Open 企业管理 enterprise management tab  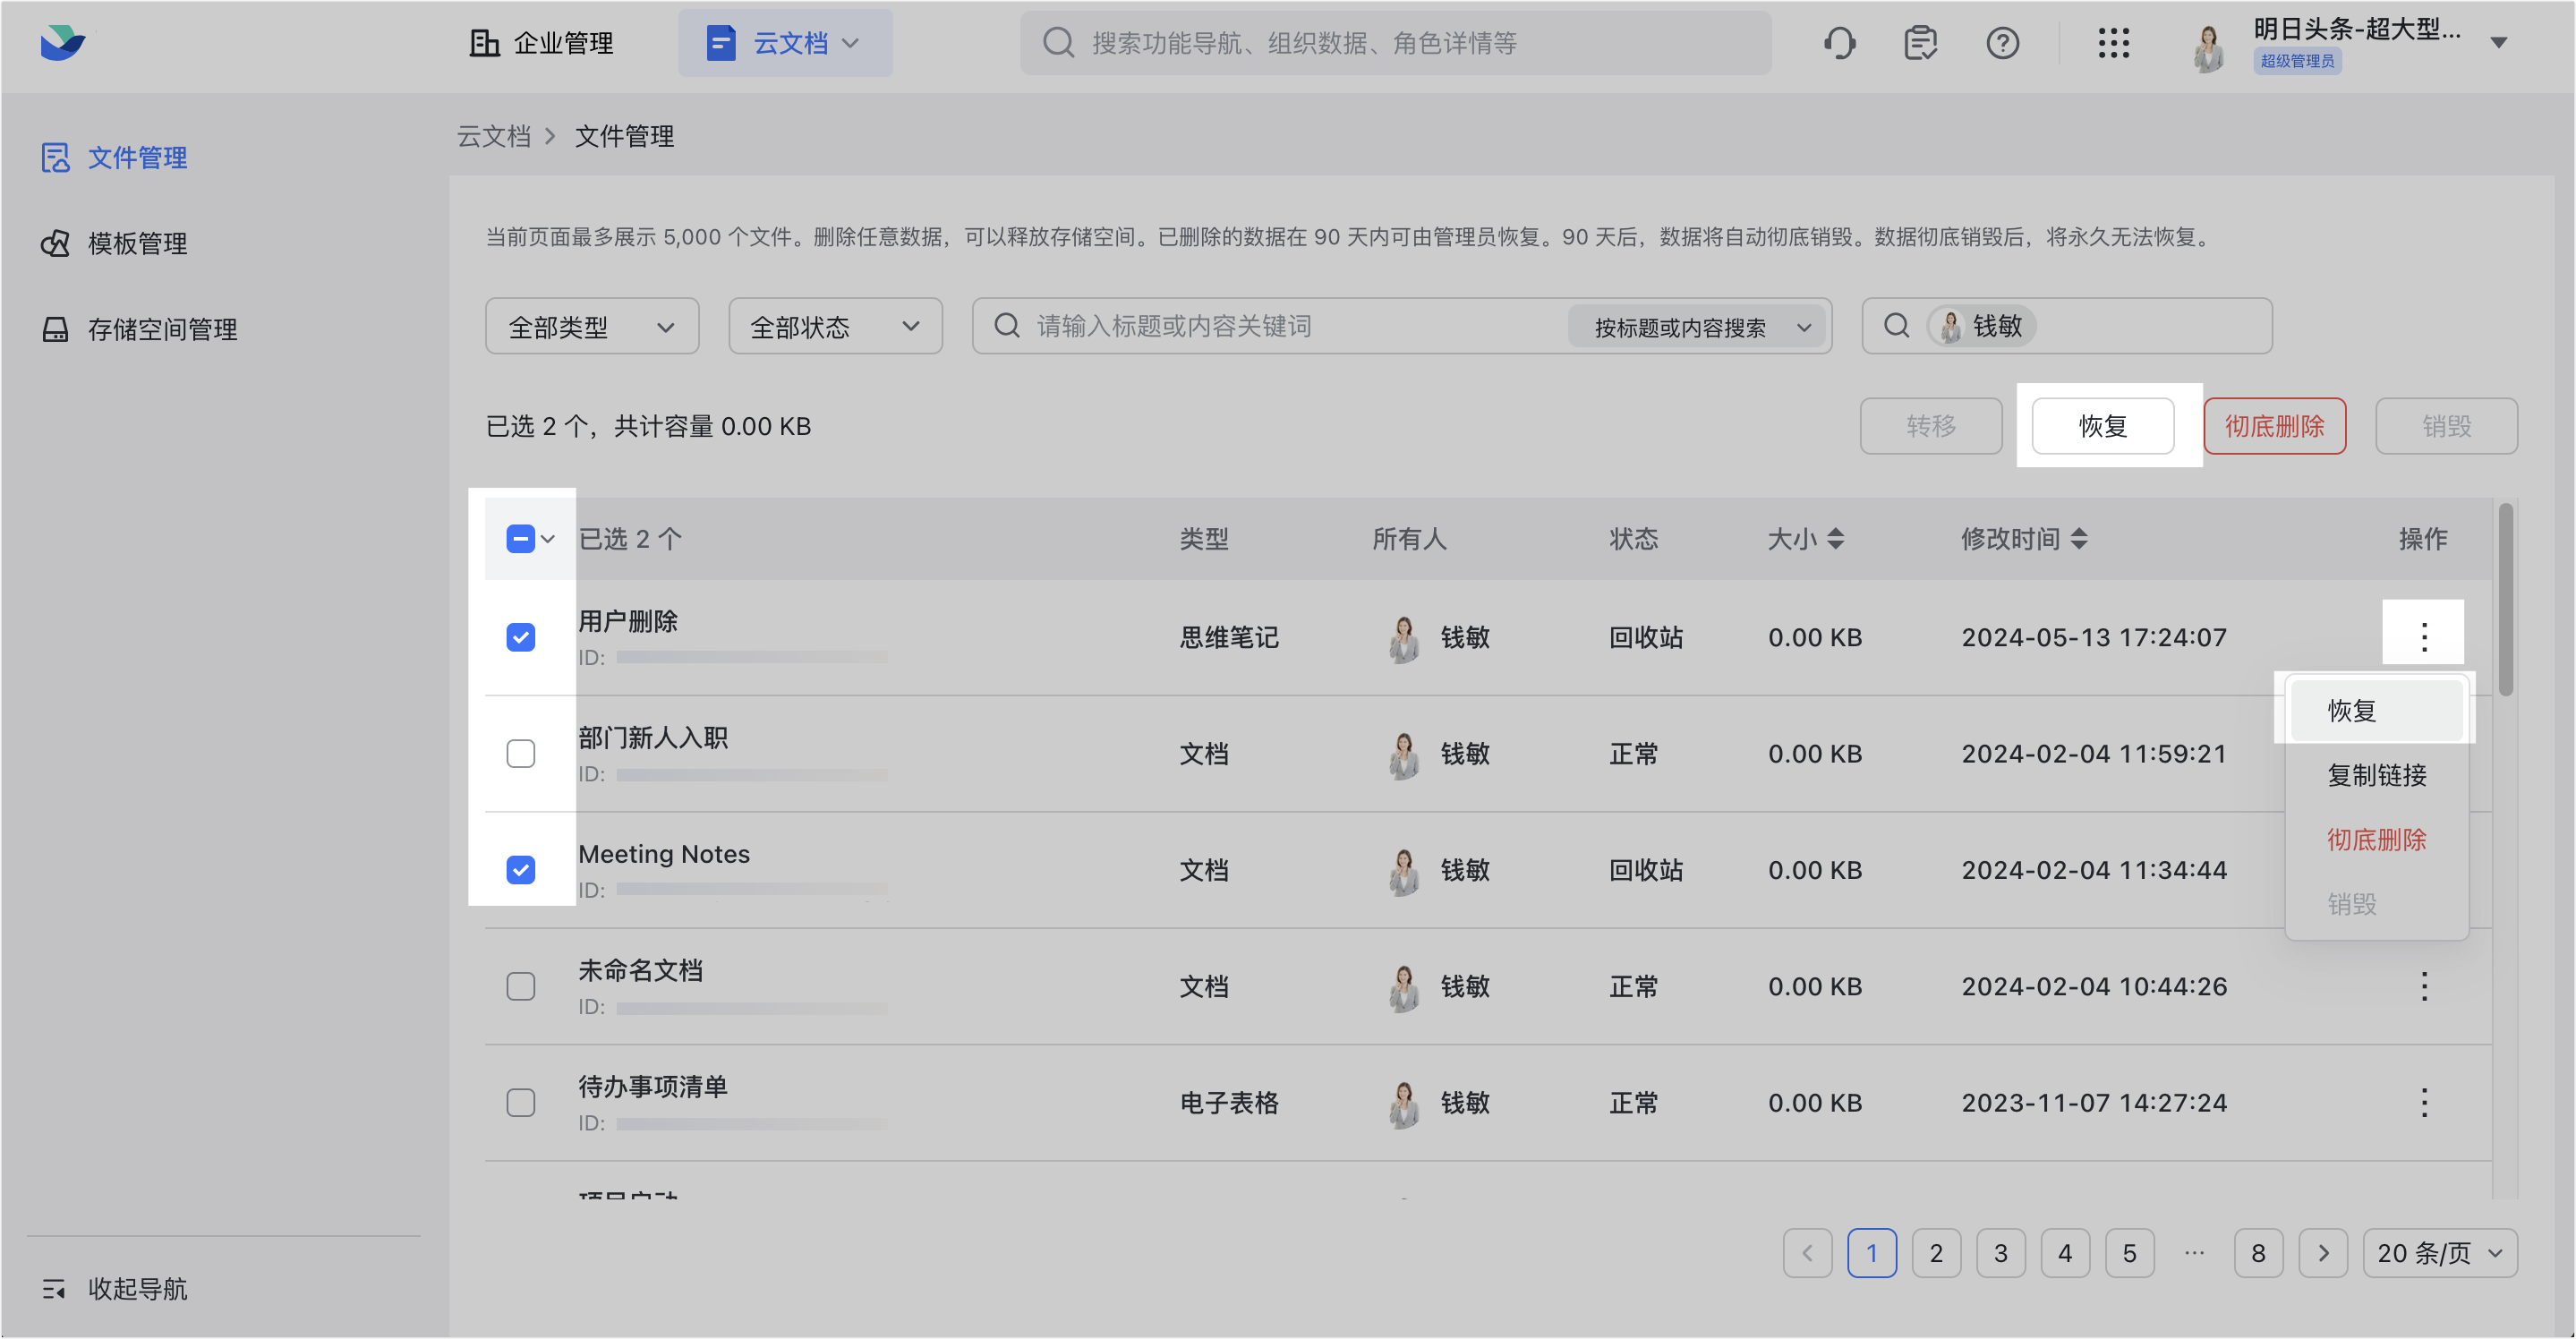pyautogui.click(x=541, y=43)
